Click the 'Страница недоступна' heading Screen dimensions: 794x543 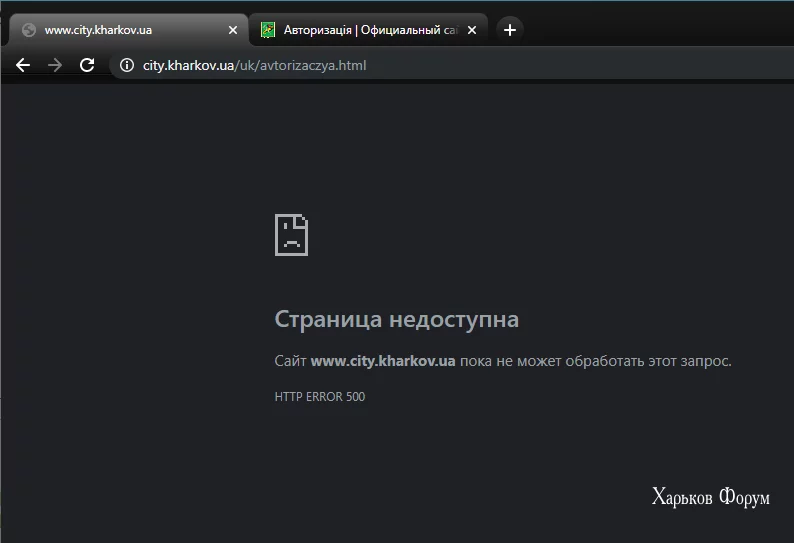396,320
